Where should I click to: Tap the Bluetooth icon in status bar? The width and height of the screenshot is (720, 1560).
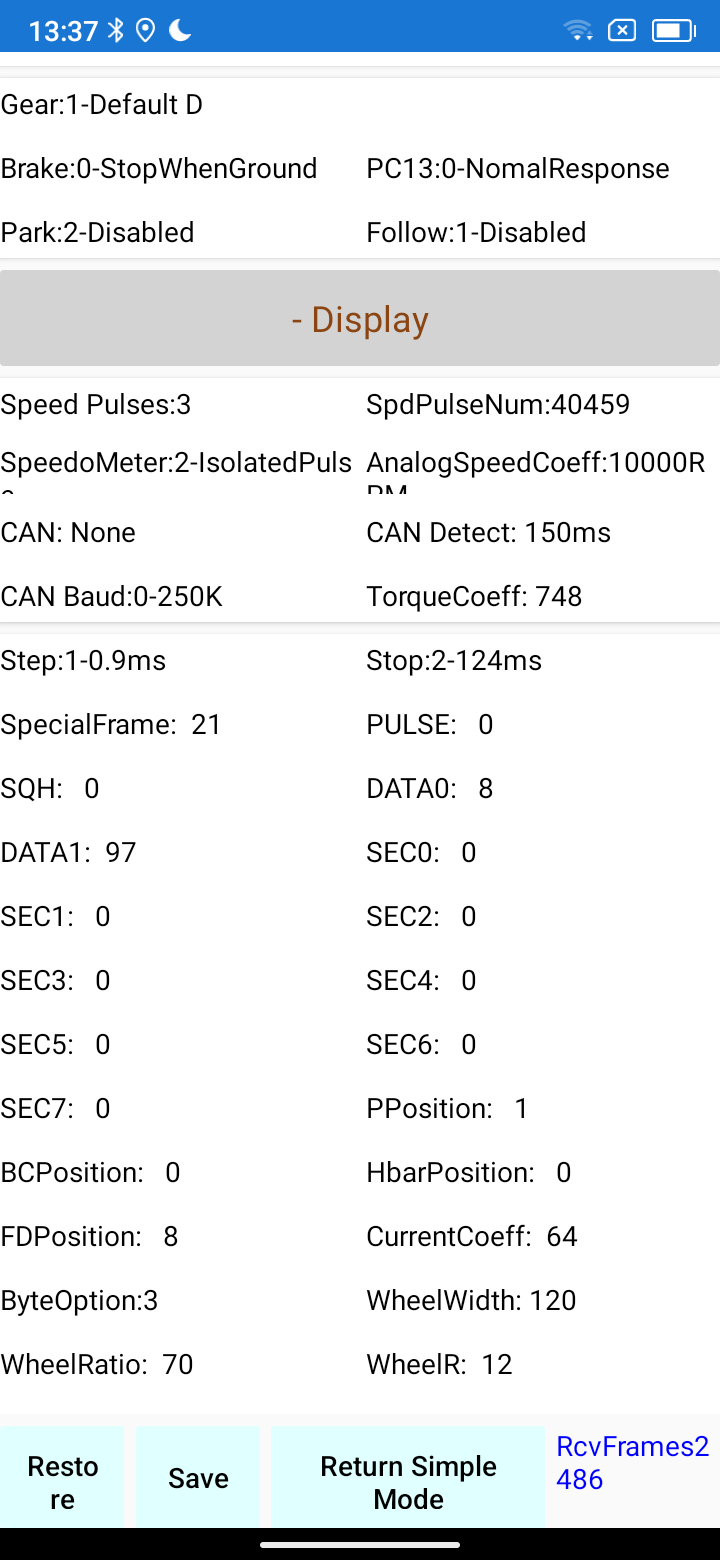pos(116,31)
